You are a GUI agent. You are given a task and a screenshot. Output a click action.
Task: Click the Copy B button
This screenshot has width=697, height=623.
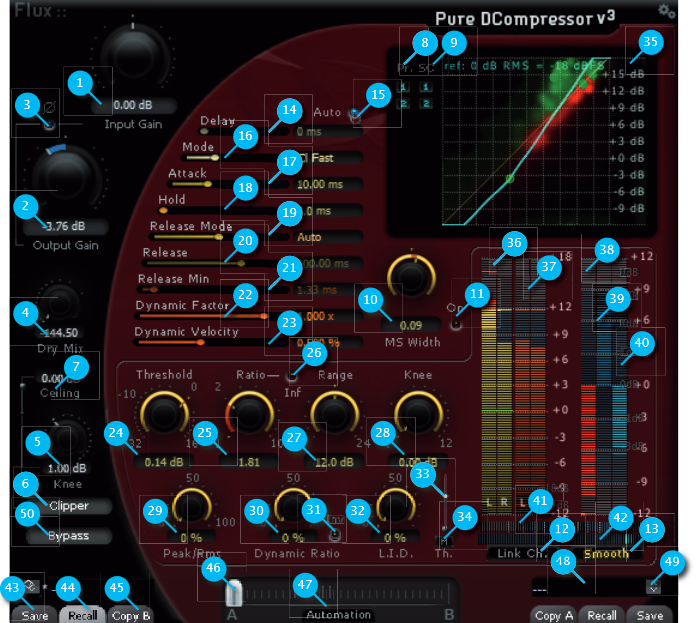(131, 615)
